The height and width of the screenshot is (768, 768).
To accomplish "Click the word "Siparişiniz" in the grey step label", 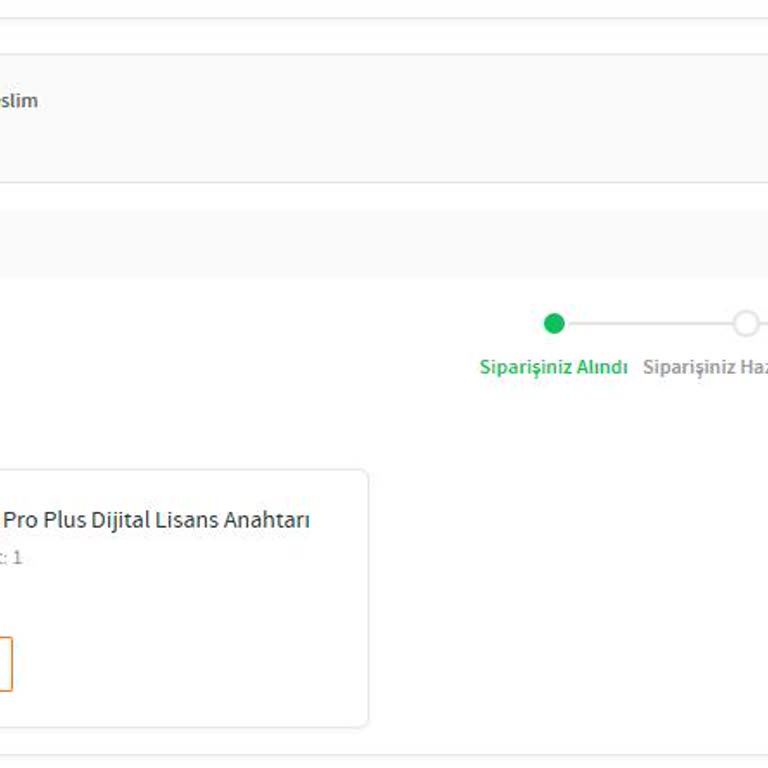I will [x=688, y=367].
